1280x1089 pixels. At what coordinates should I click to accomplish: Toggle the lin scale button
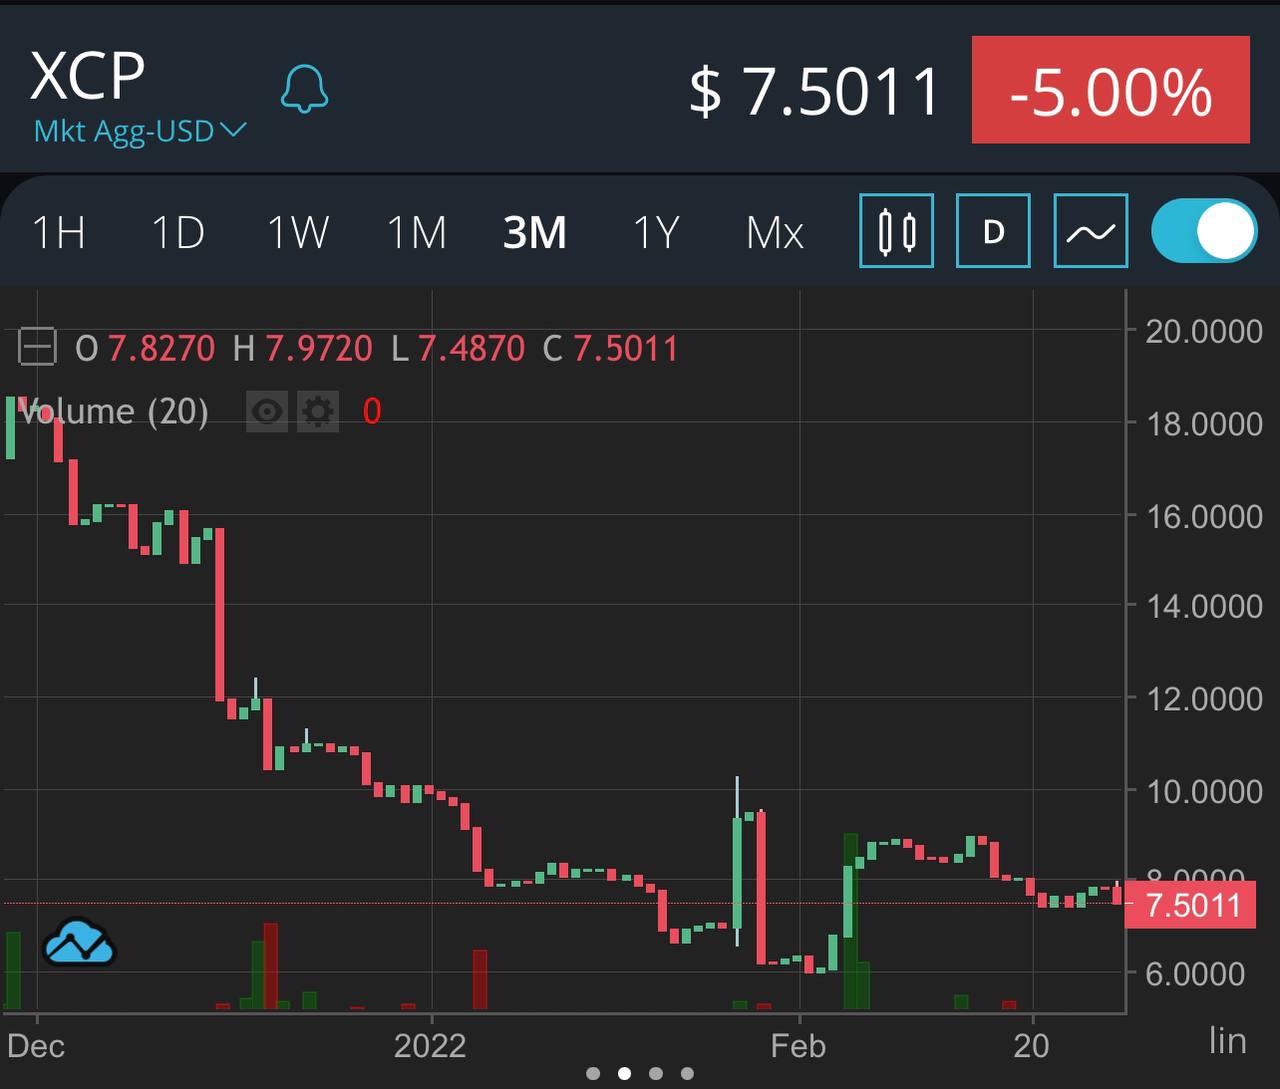1227,1041
